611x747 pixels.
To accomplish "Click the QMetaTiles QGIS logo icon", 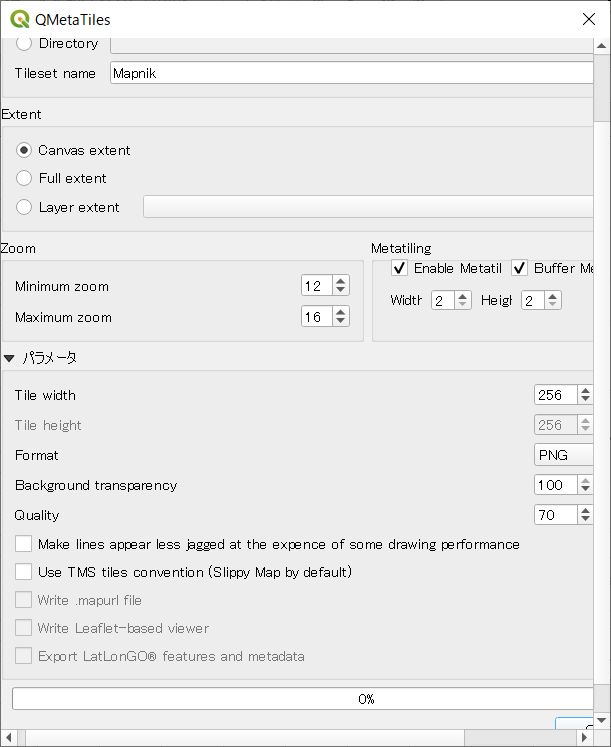I will [x=19, y=19].
